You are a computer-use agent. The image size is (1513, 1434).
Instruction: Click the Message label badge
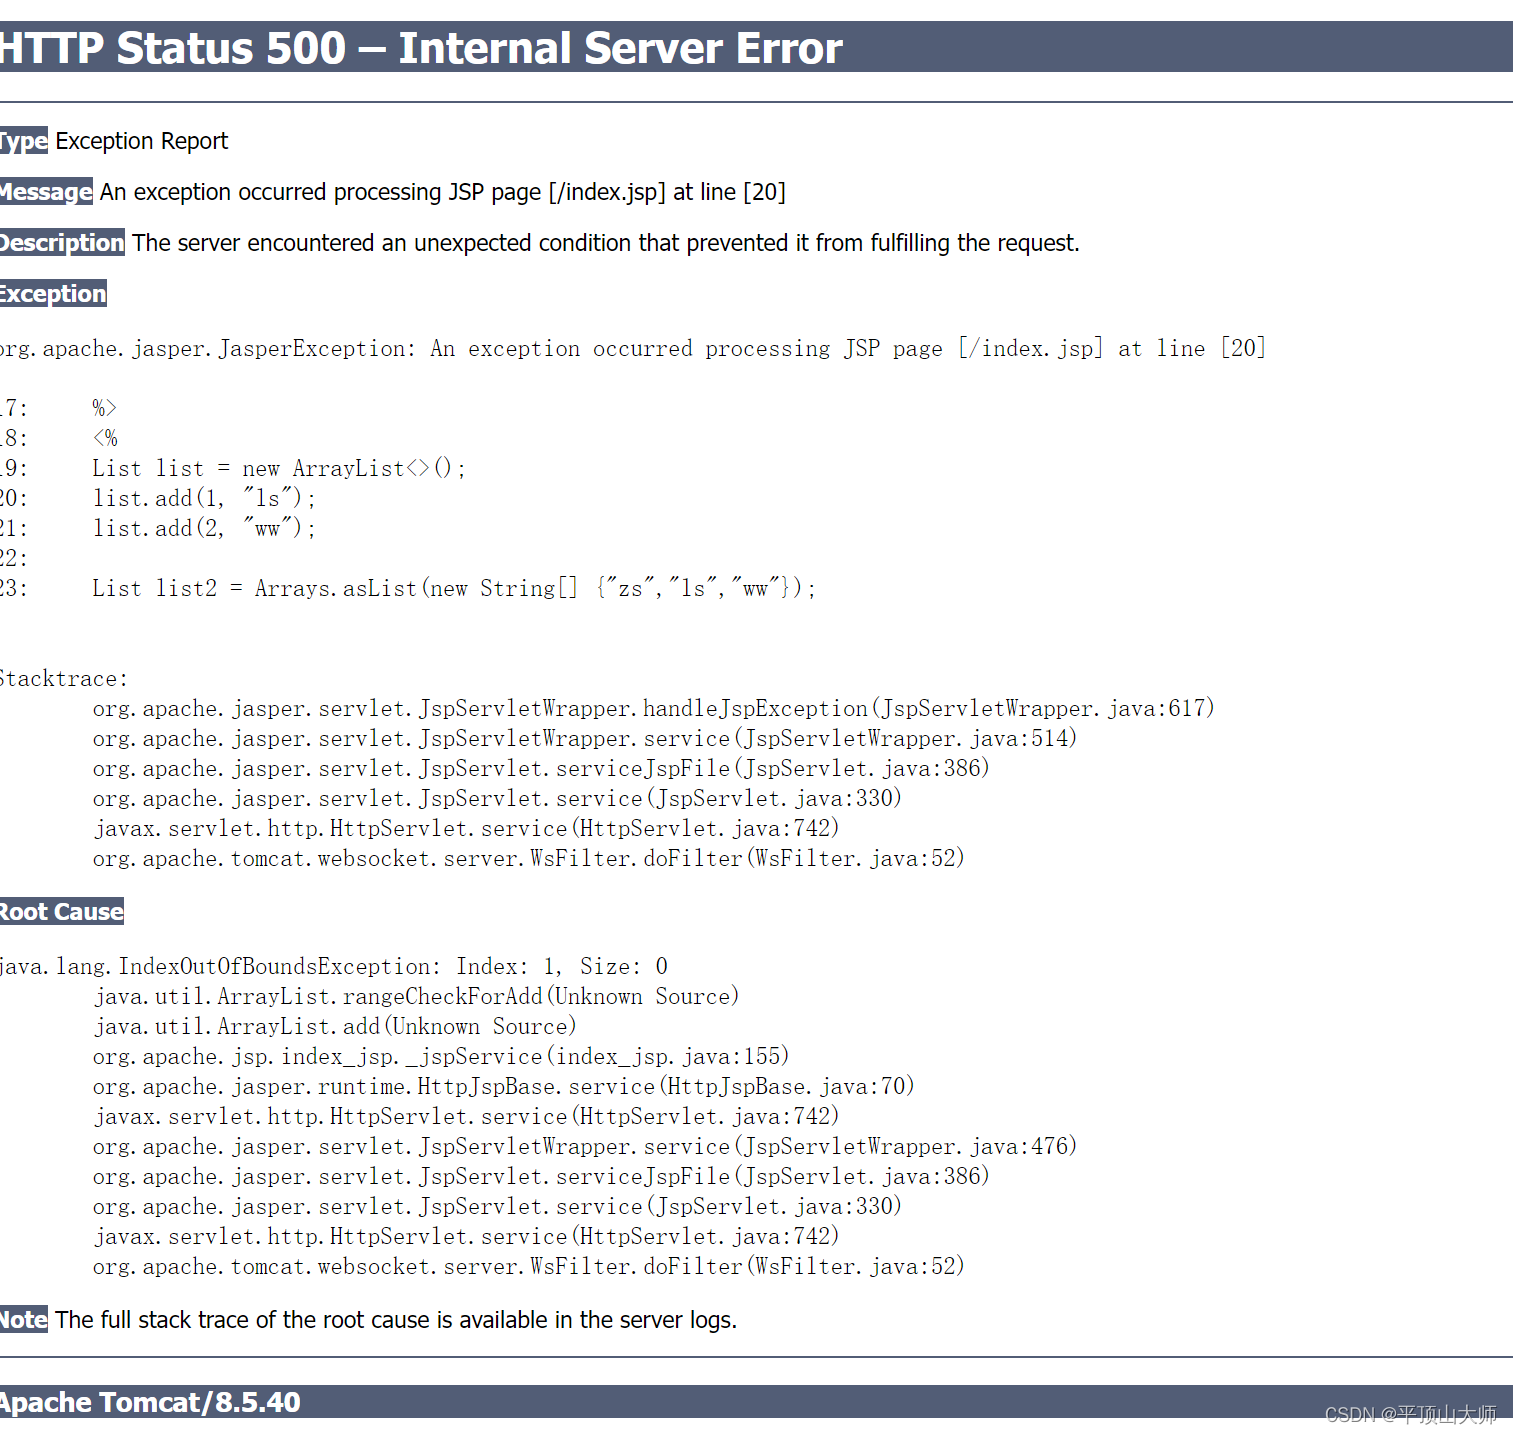(x=46, y=192)
